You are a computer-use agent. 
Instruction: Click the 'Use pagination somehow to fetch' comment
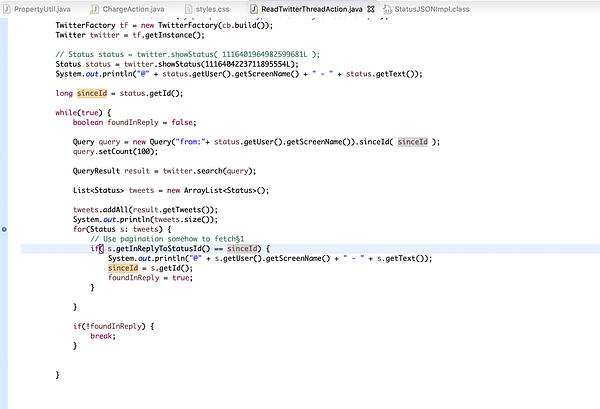pyautogui.click(x=167, y=239)
